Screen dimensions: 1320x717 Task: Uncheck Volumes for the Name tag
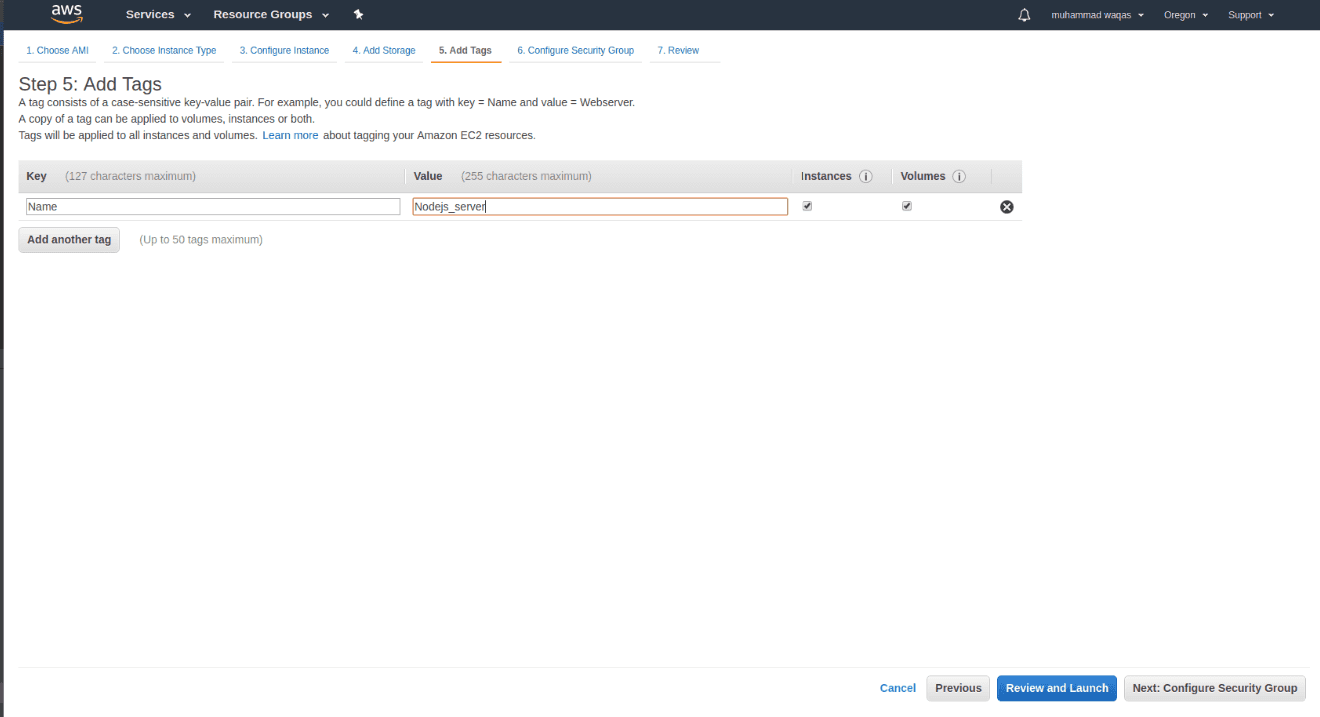click(x=906, y=206)
